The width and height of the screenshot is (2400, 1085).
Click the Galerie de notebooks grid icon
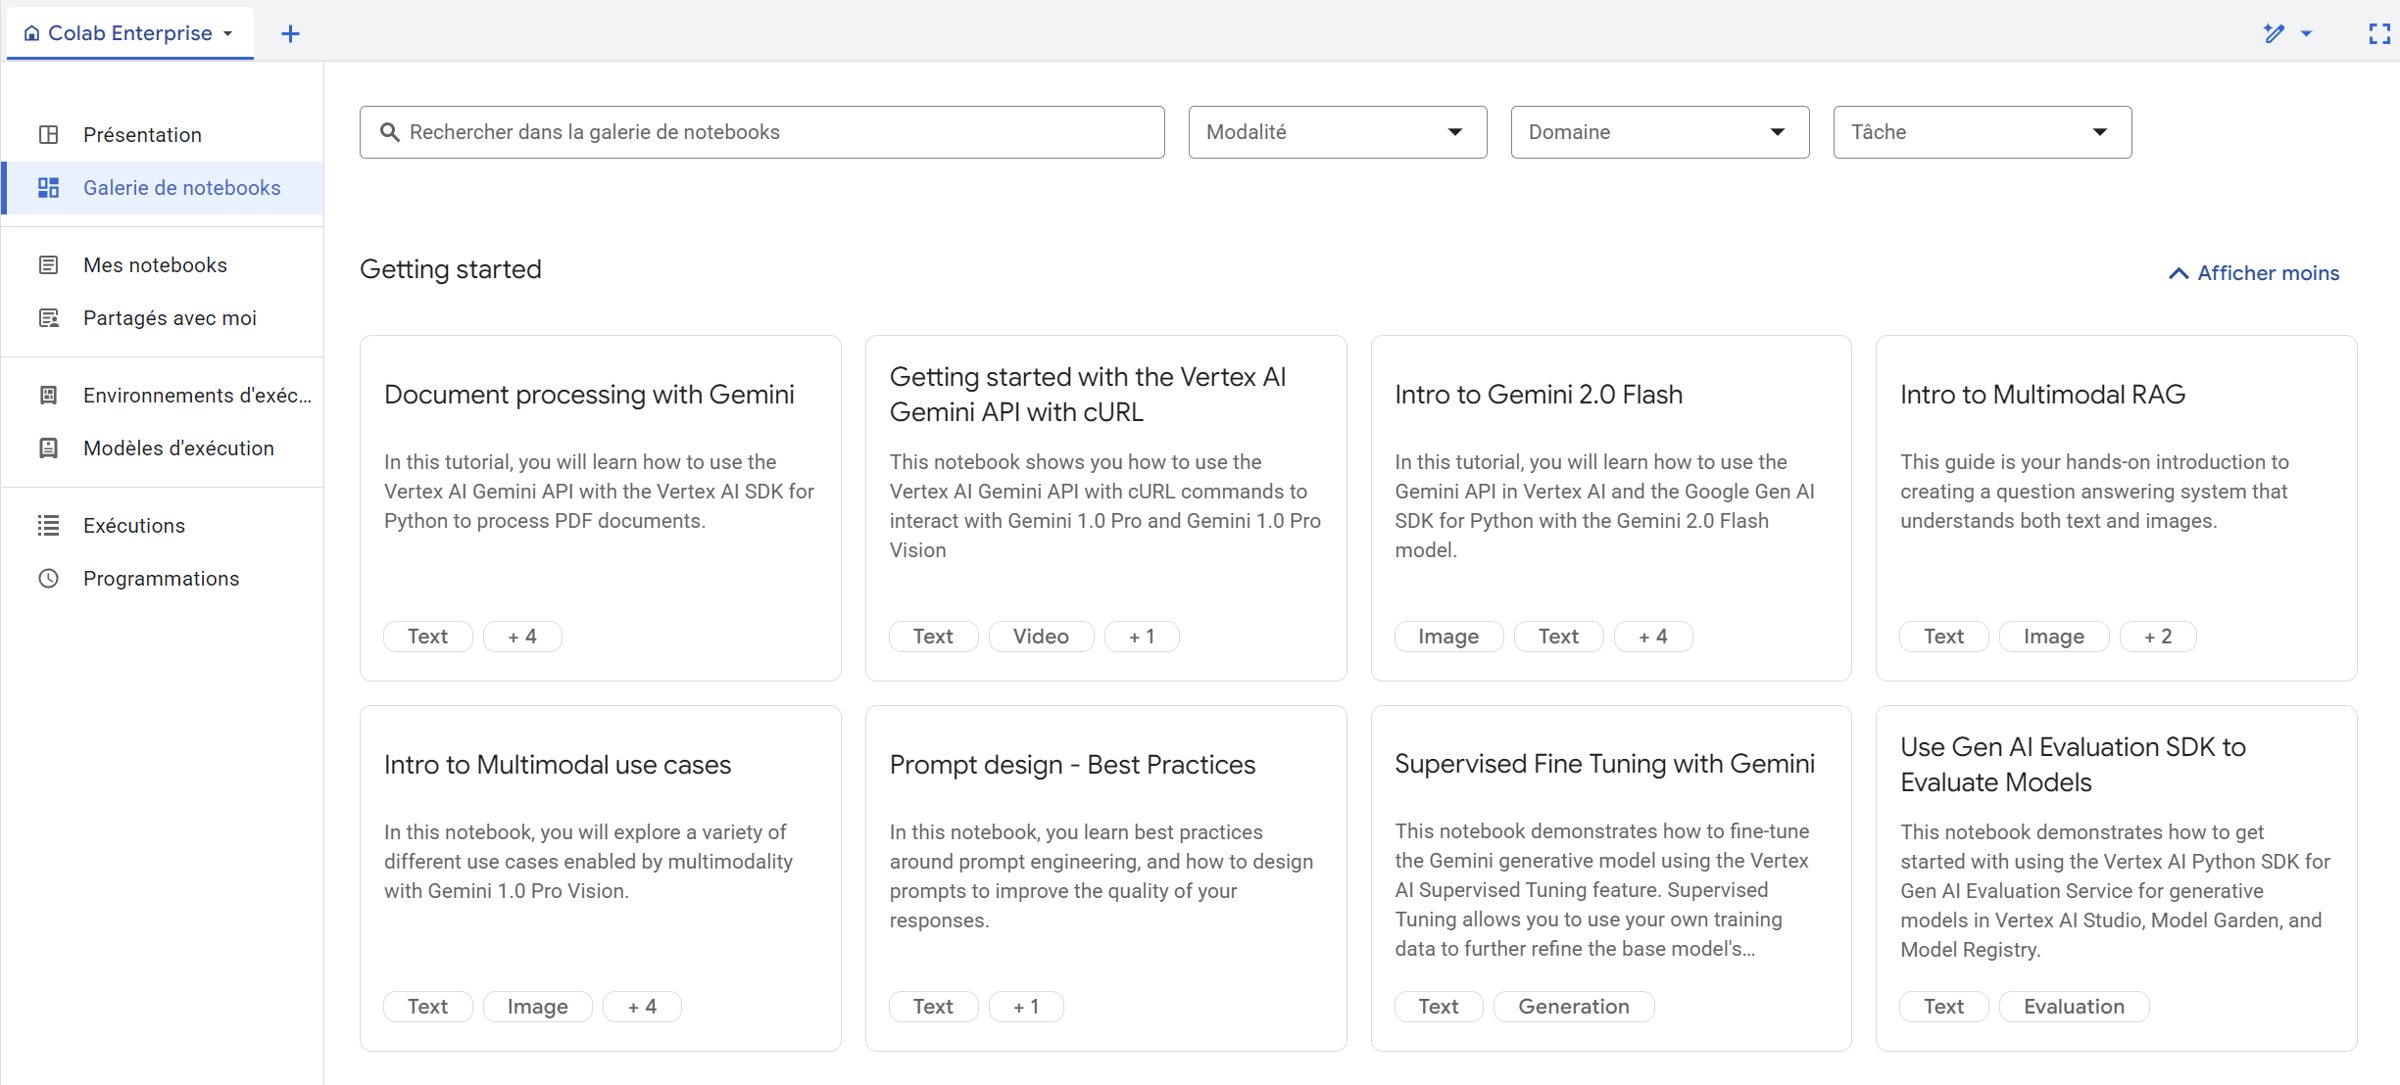click(48, 187)
